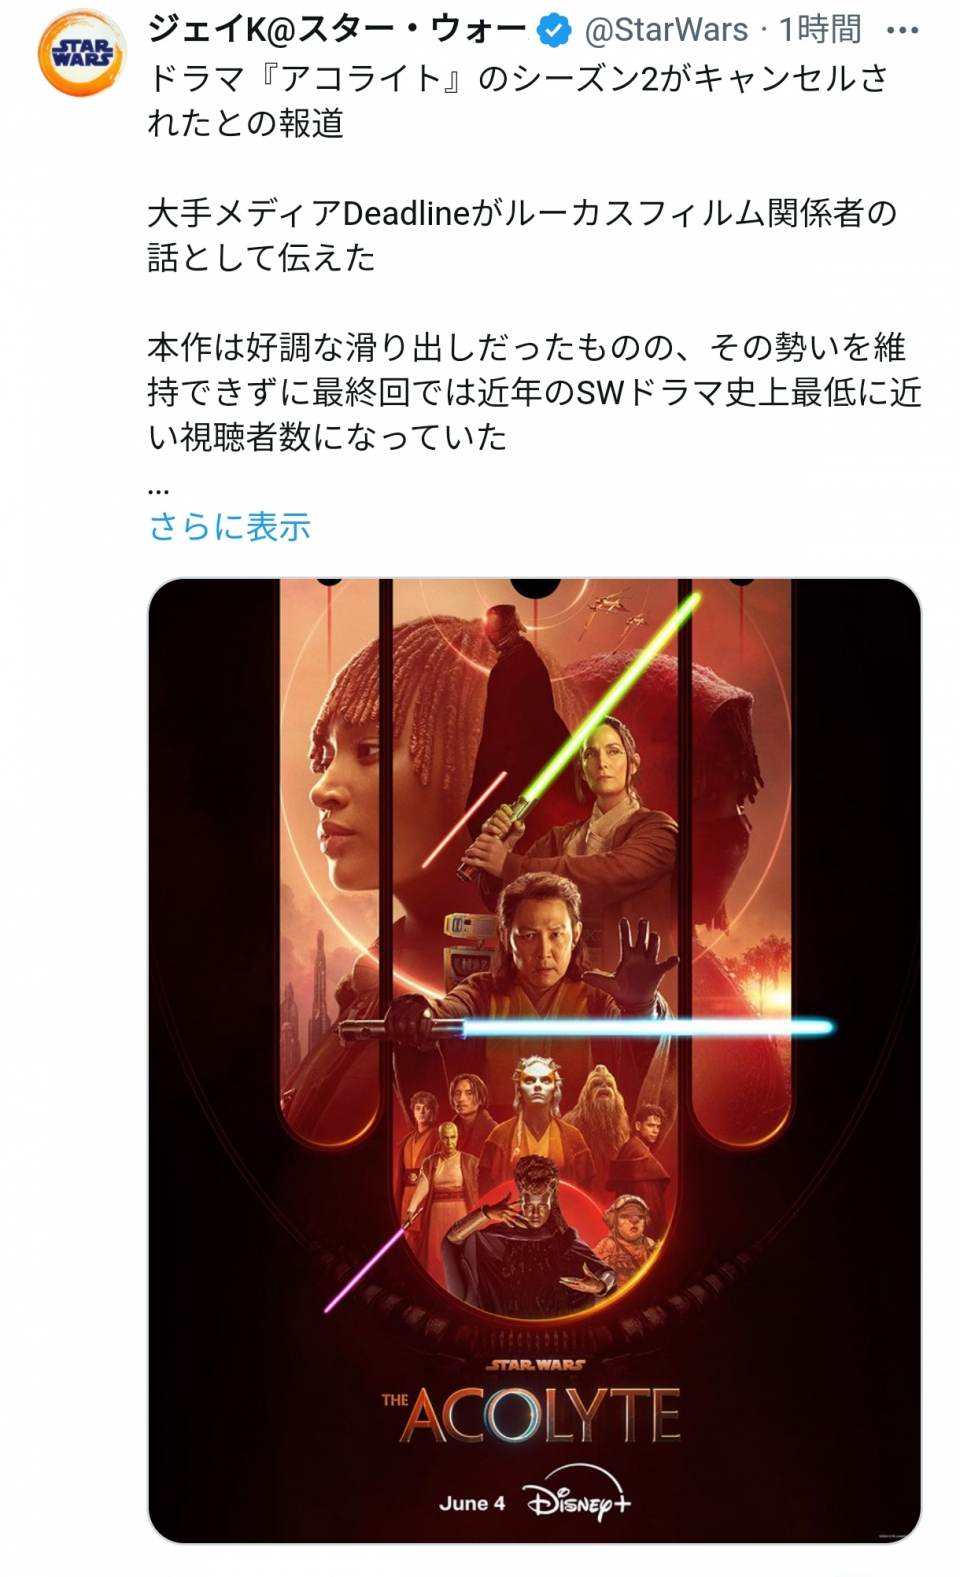Image resolution: width=960 pixels, height=1577 pixels.
Task: Open the Star Wars profile avatar
Action: 81,53
